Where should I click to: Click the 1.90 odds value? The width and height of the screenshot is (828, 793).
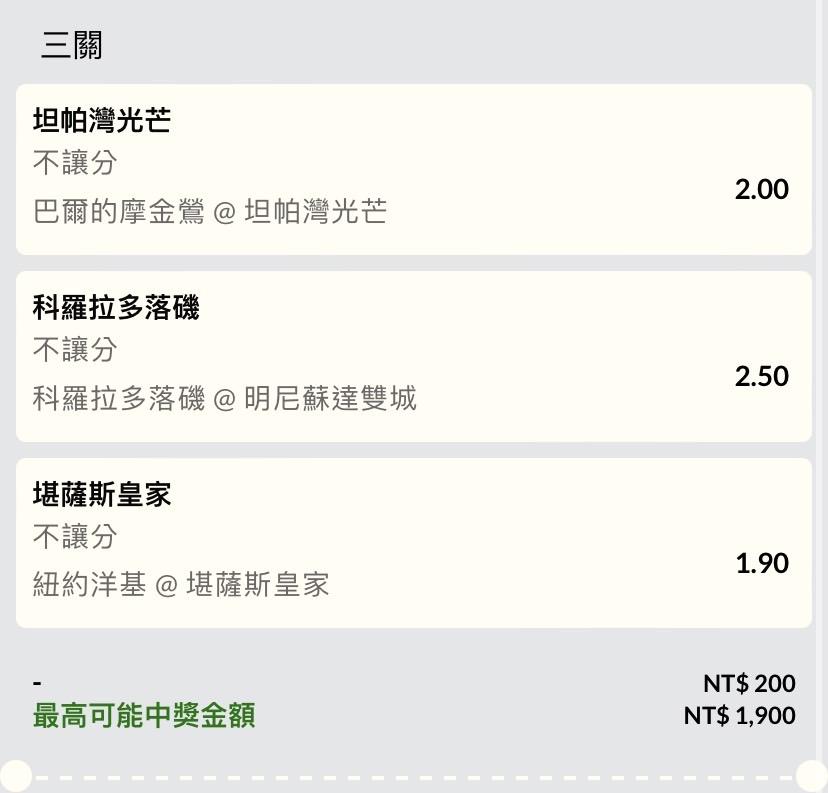tap(762, 563)
